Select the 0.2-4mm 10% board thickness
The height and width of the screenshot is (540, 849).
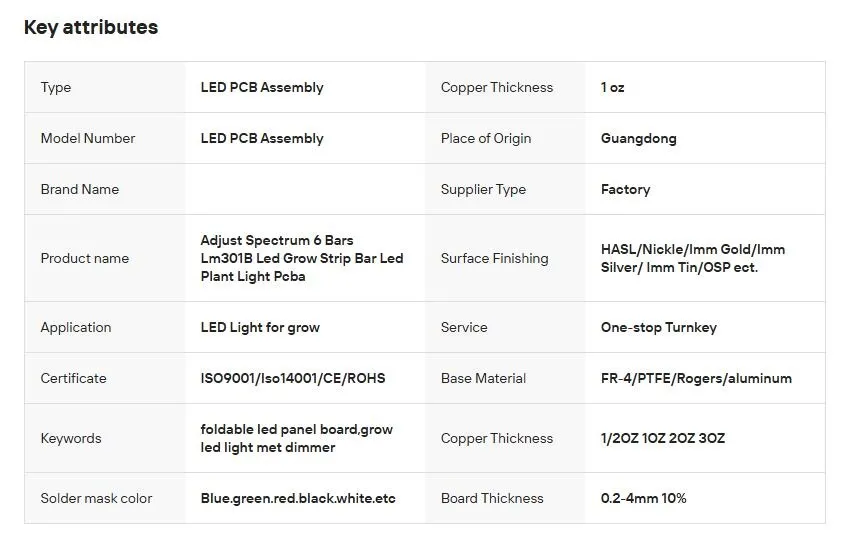click(643, 498)
